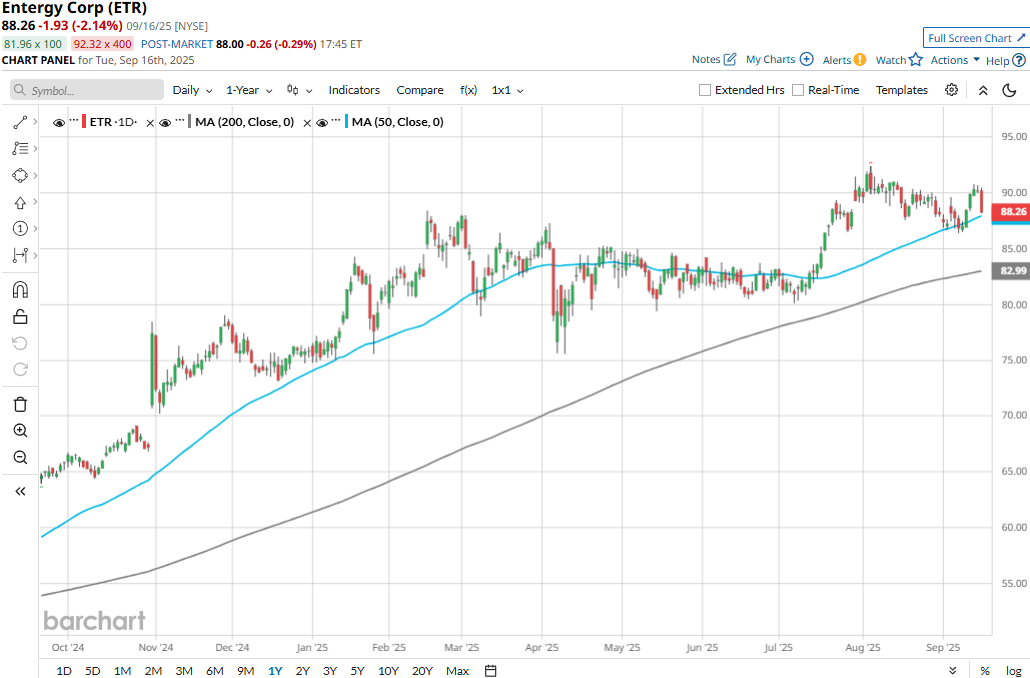
Task: Collapse the drawing tools sidebar
Action: coord(20,491)
